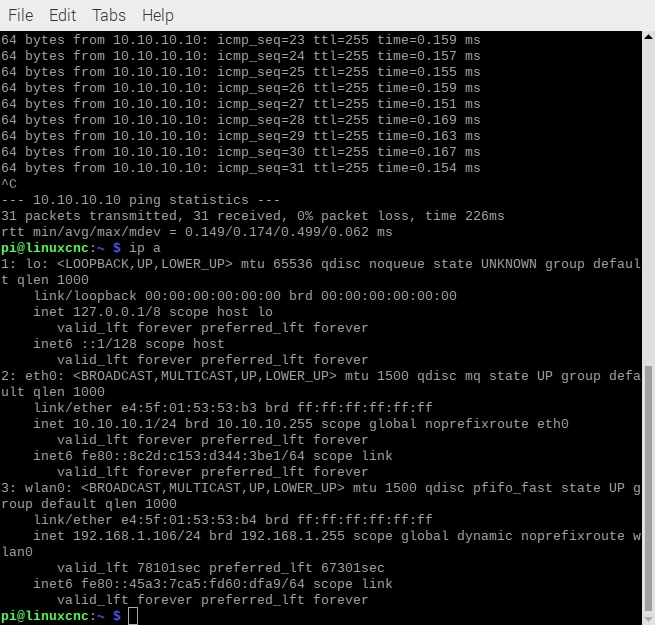The image size is (655, 625).
Task: Click the icmp_seq=25 time=0.155 line
Action: point(241,72)
